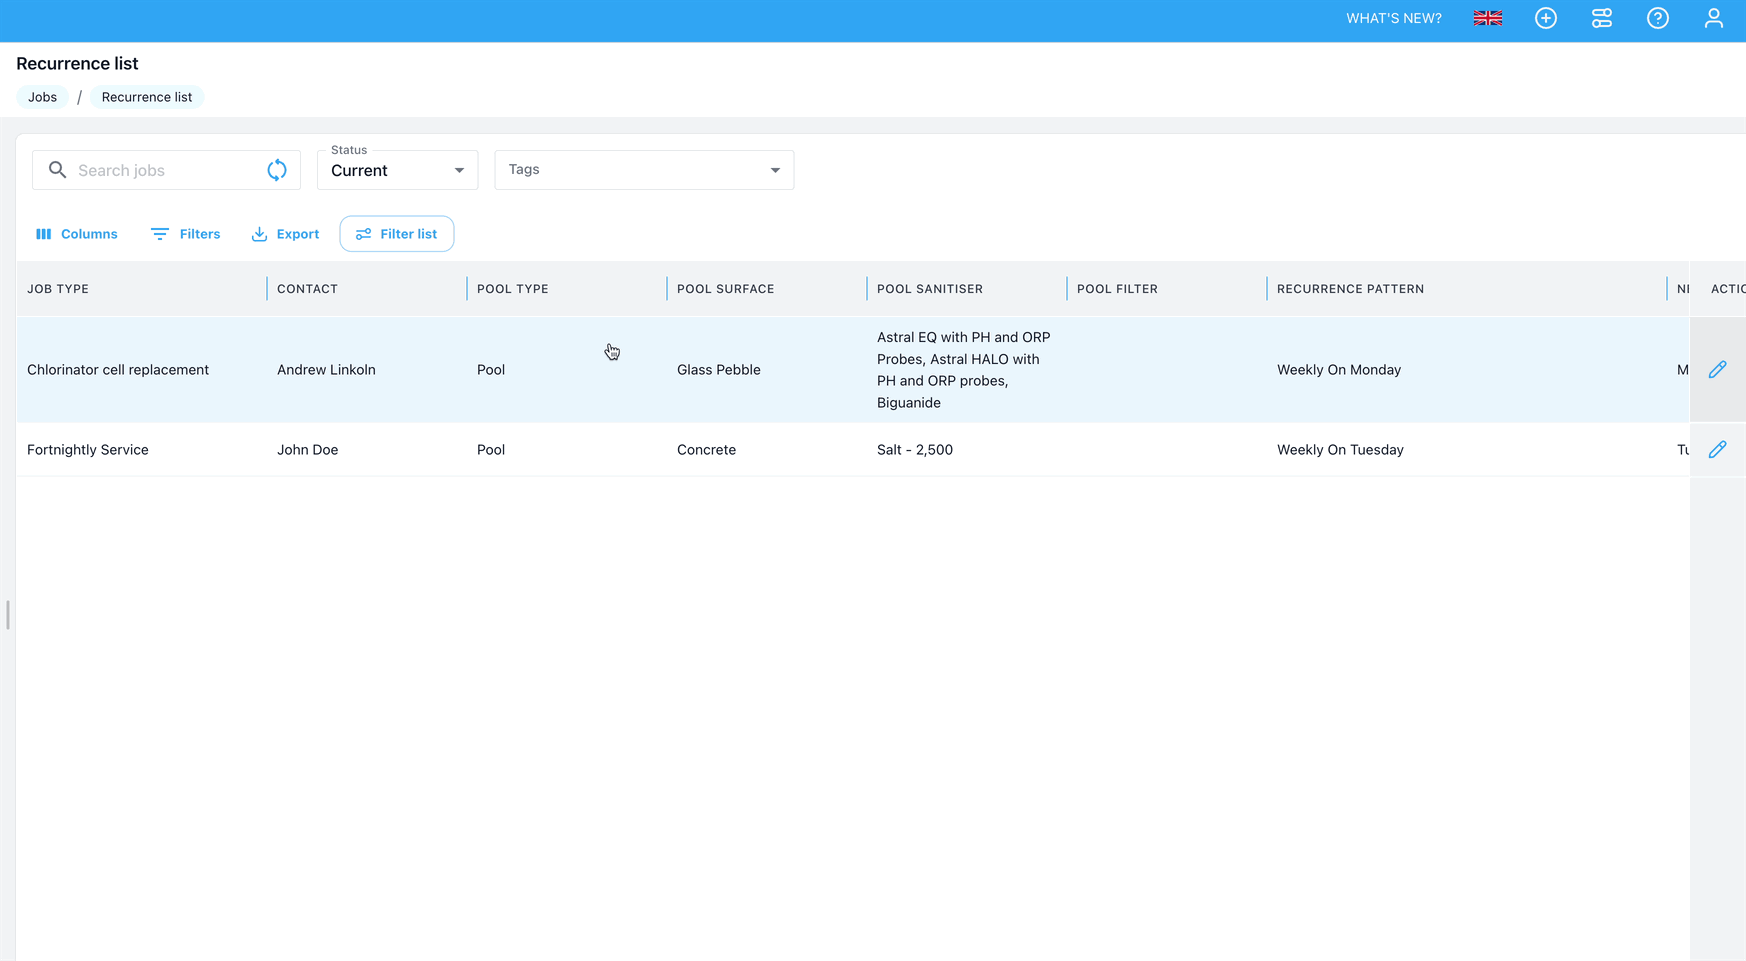Click the add new plus icon
The image size is (1746, 961).
click(x=1545, y=18)
